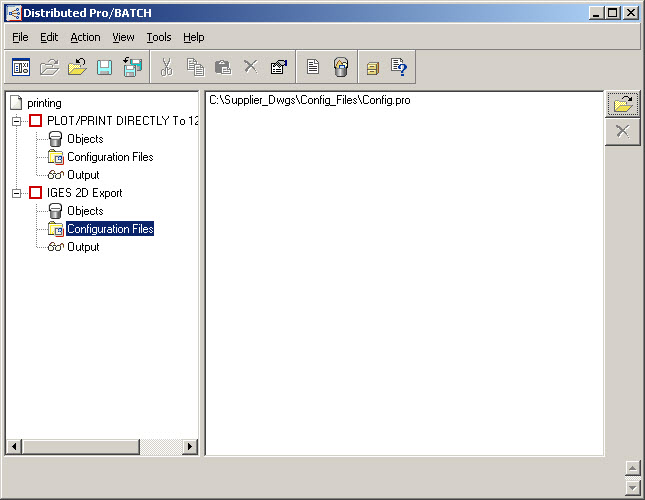The height and width of the screenshot is (500, 645).
Task: Click the yellow stacked boxes toolbar icon
Action: pyautogui.click(x=373, y=68)
